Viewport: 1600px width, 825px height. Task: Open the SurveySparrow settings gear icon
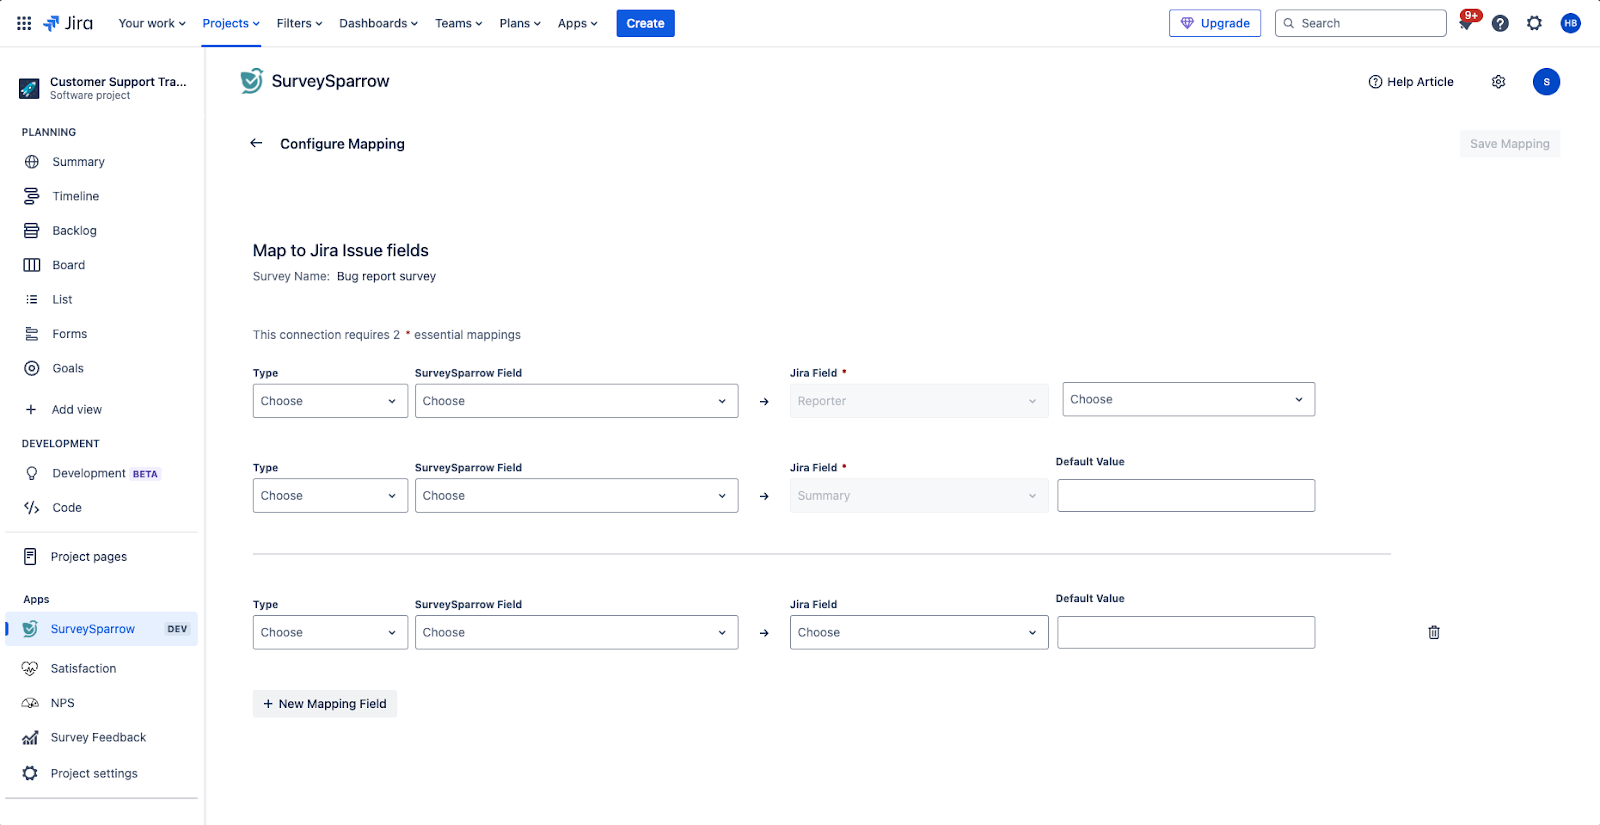coord(1498,82)
